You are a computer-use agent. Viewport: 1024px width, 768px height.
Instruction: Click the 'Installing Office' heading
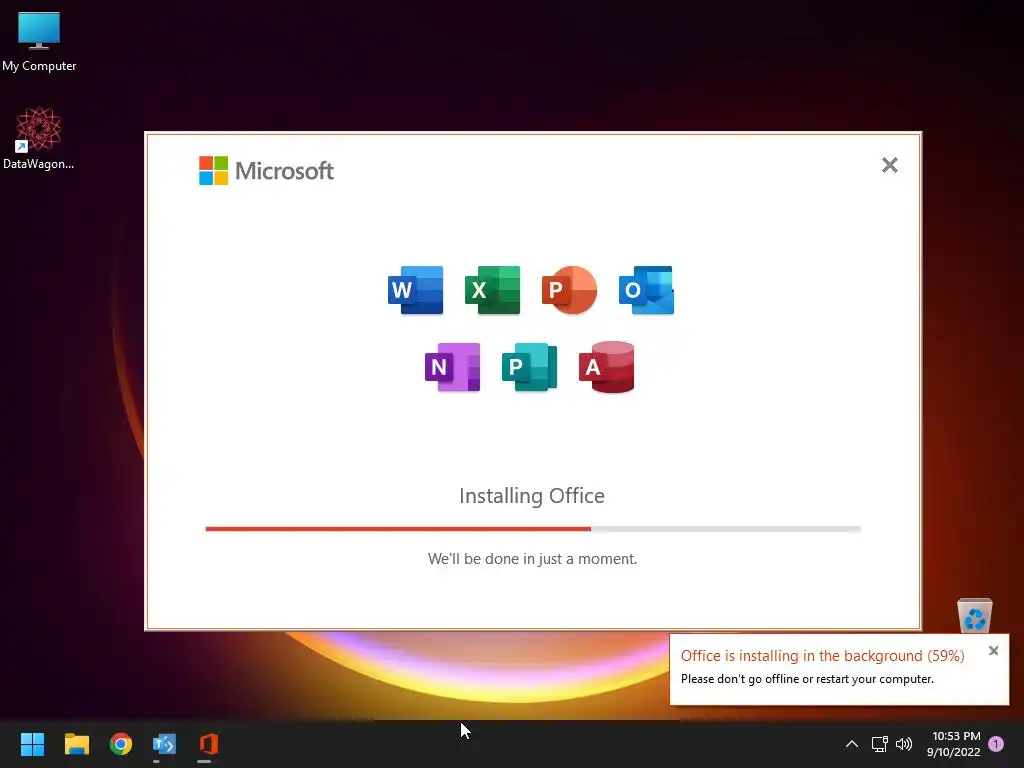coord(532,496)
